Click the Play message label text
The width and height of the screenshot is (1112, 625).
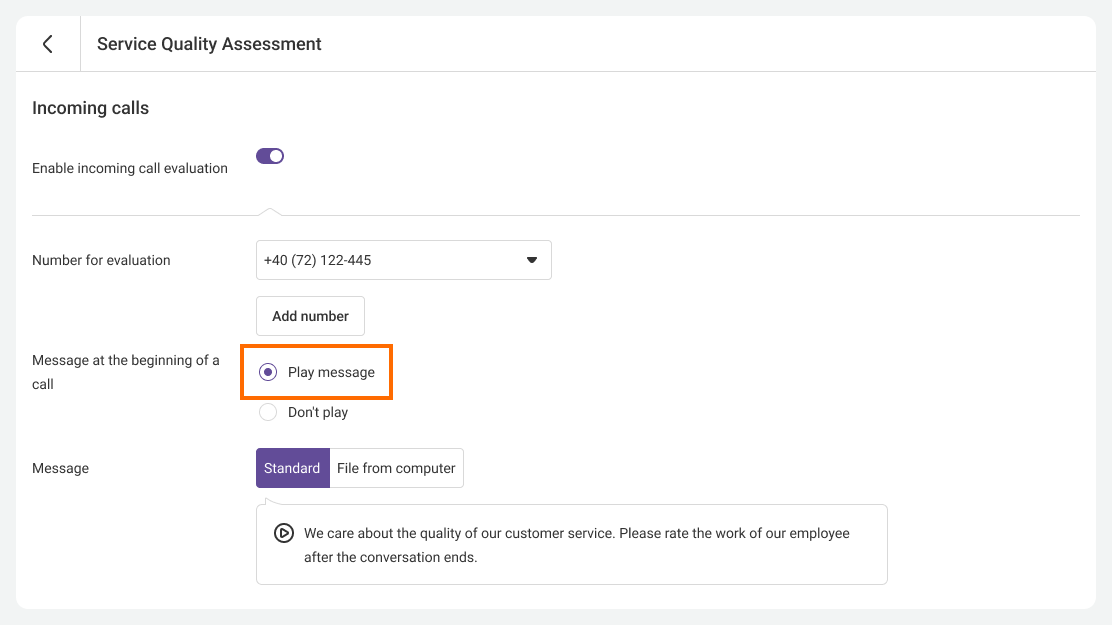331,372
